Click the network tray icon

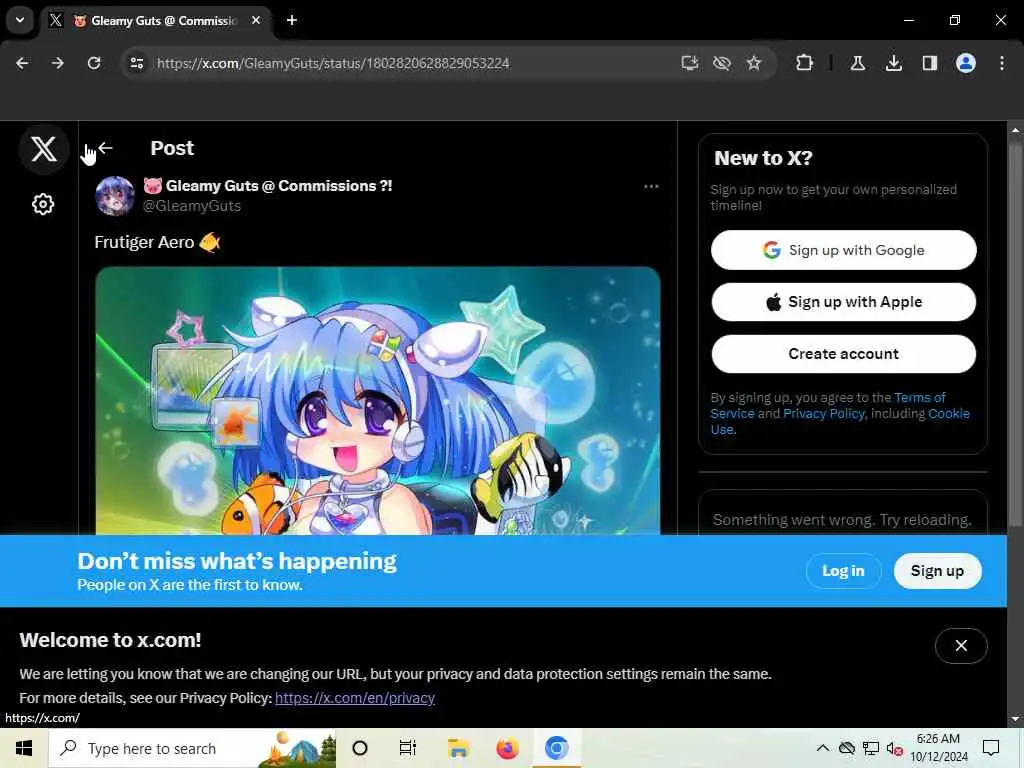tap(871, 748)
